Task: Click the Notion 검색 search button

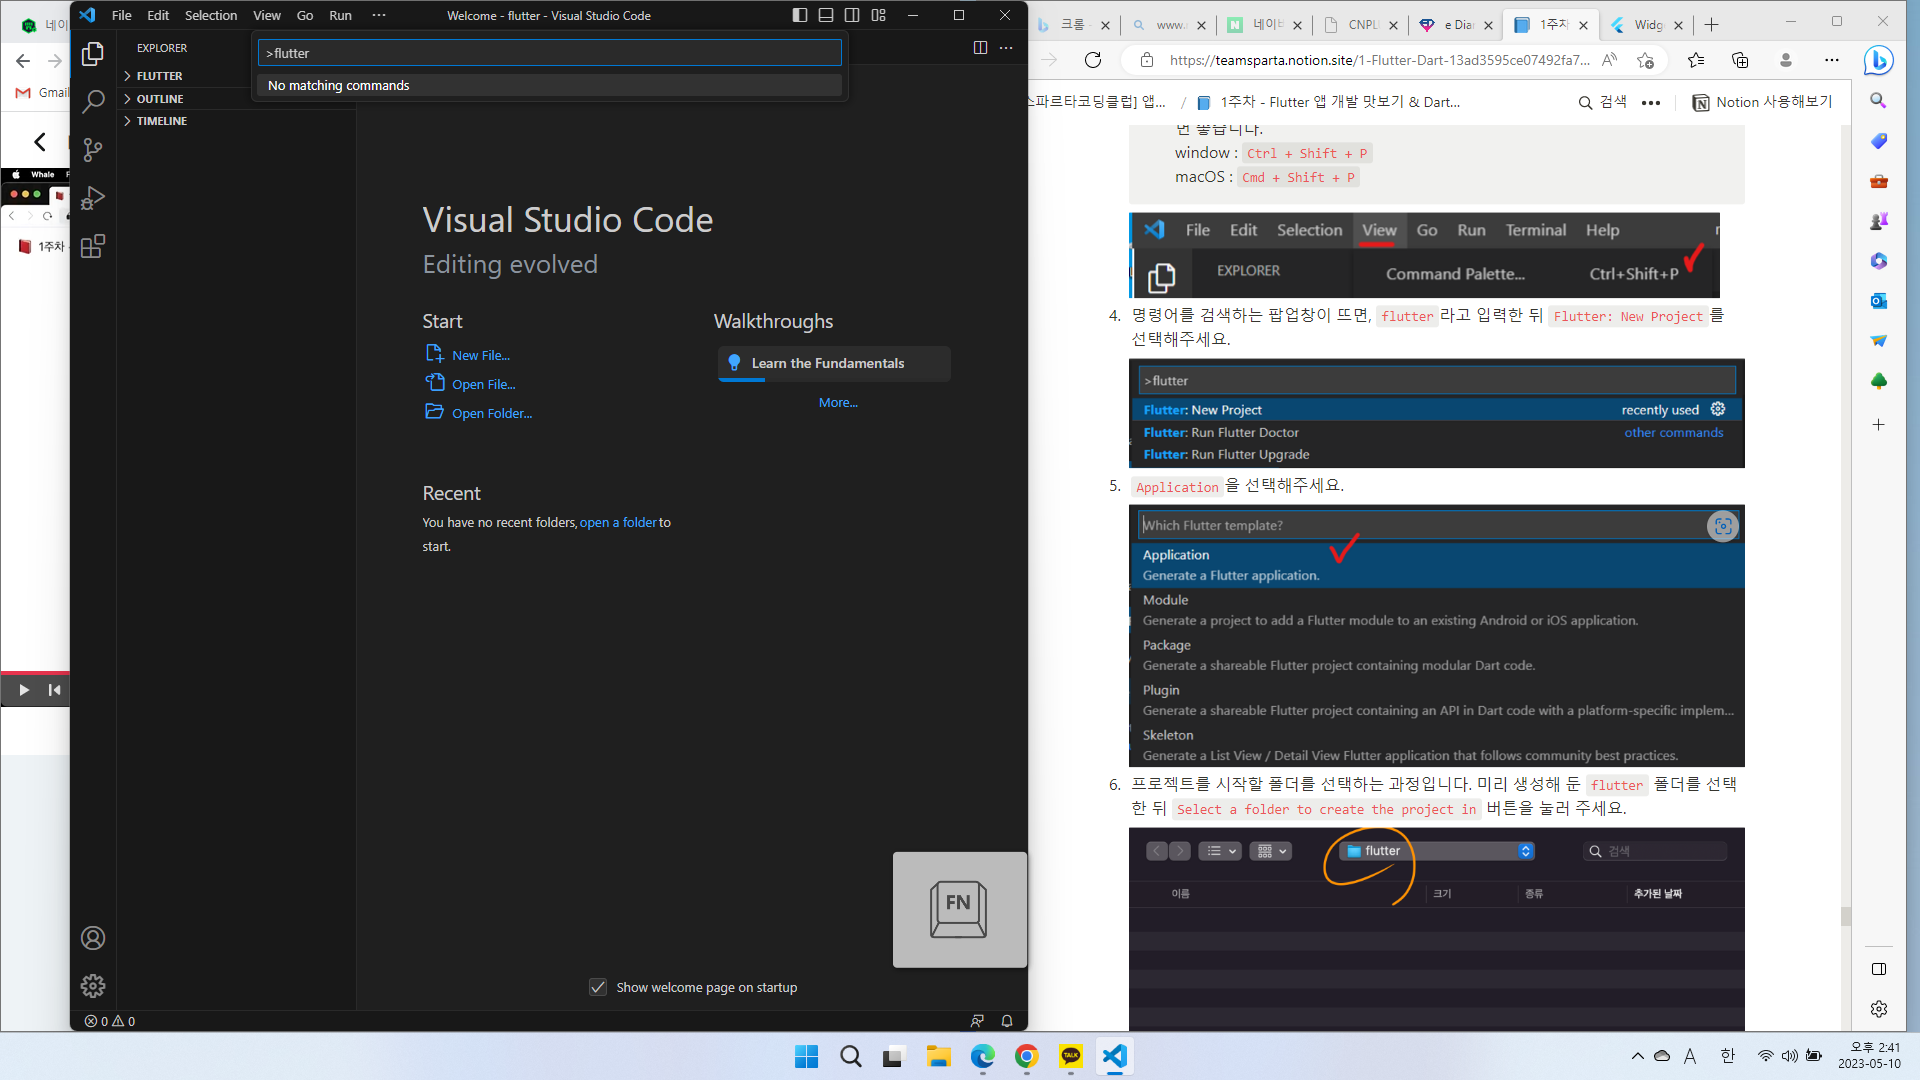Action: [x=1603, y=102]
